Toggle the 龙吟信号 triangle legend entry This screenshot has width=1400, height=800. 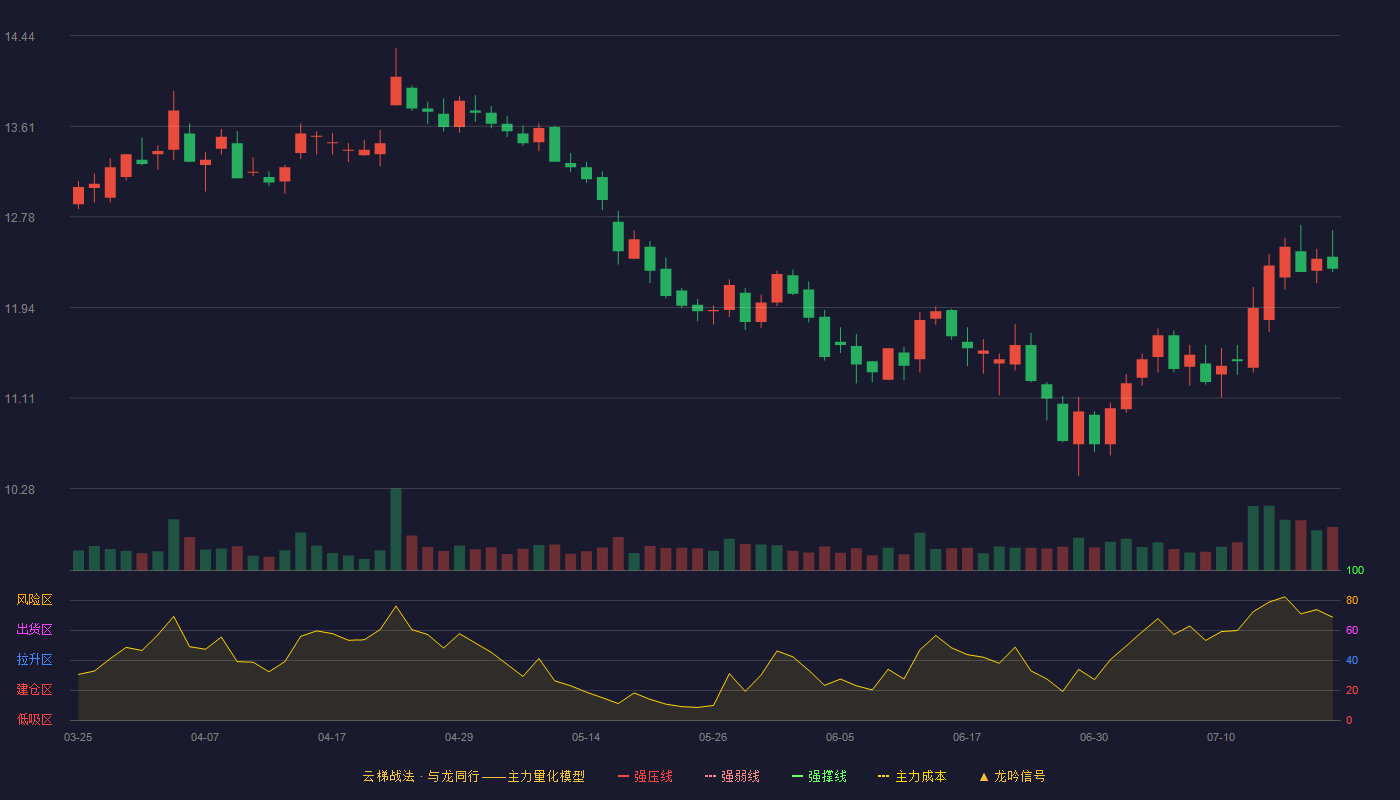point(1012,776)
